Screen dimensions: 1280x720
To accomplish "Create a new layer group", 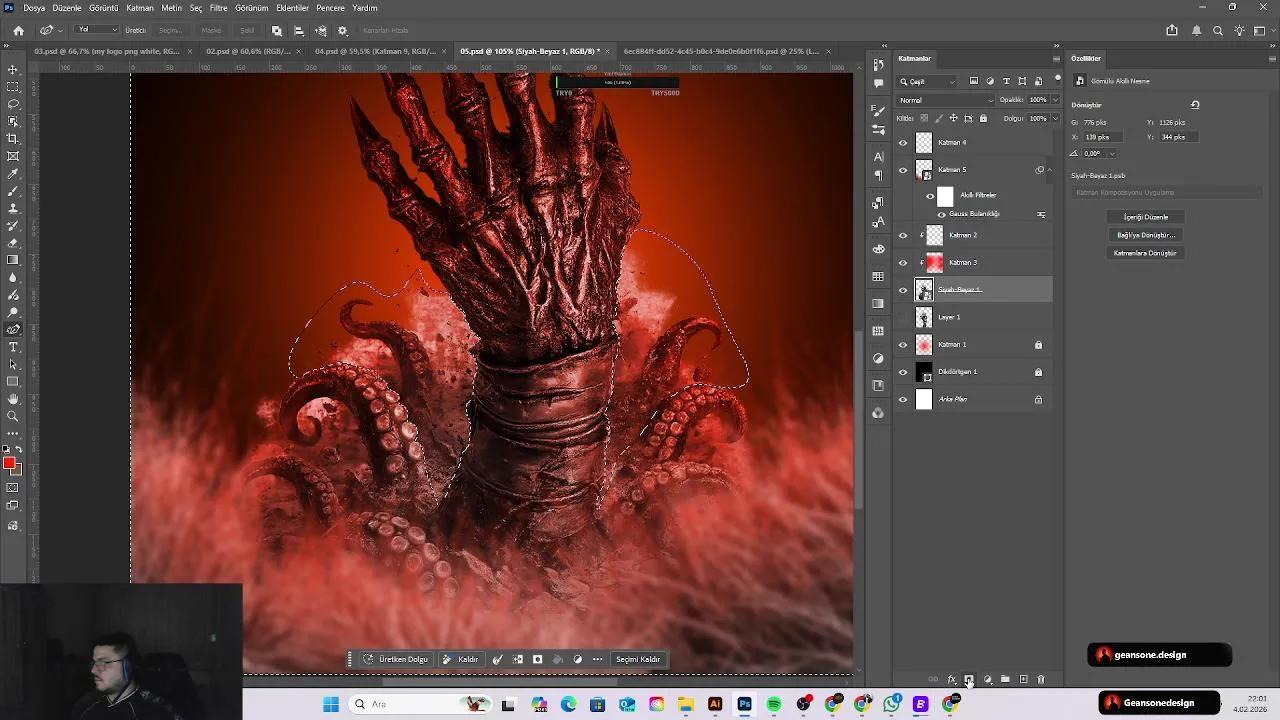I will tap(1005, 680).
